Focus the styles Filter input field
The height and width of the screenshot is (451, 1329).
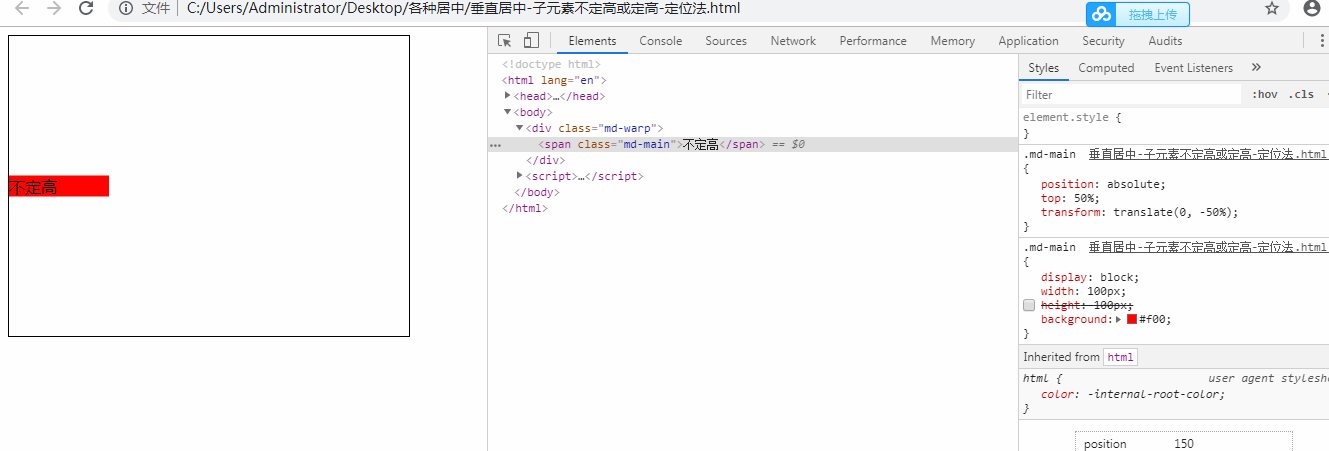pyautogui.click(x=1130, y=95)
